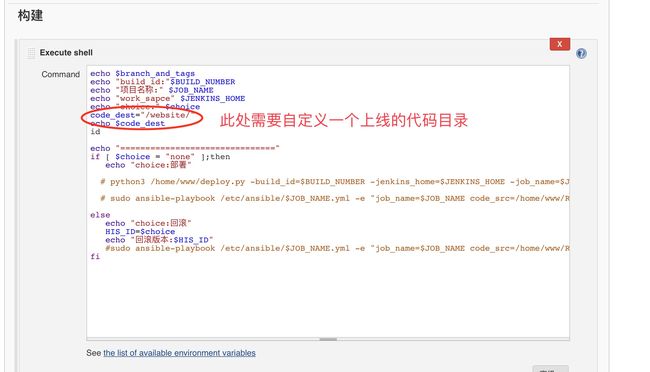Grab the Execute shell drag handle
650x372 pixels.
(31, 53)
